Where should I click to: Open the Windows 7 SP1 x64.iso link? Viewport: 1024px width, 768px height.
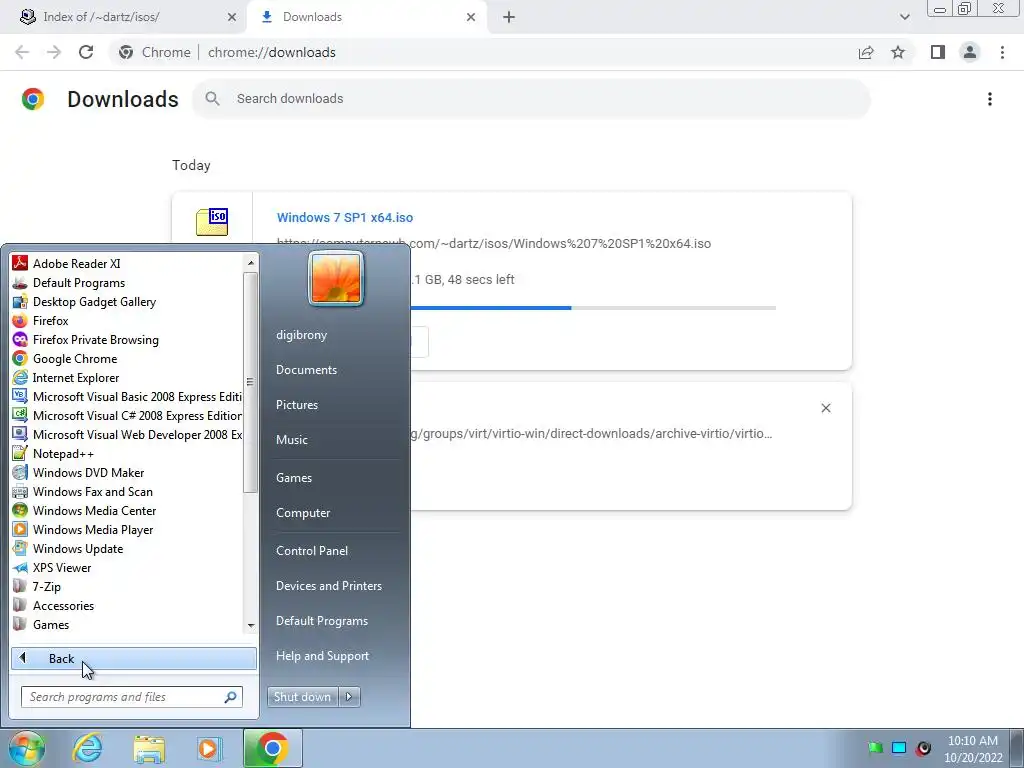click(x=345, y=217)
